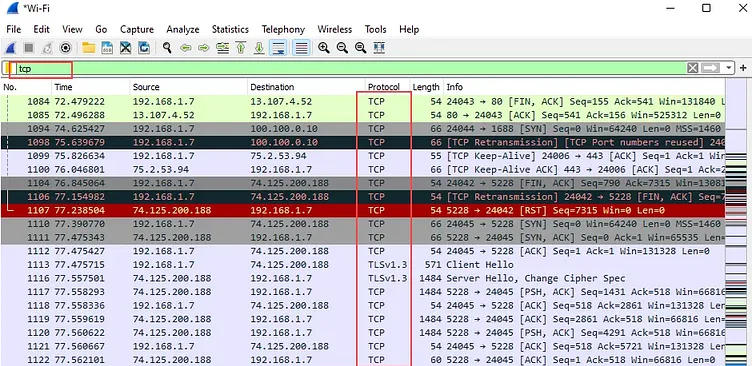Viewport: 752px width, 366px height.
Task: Sort by the Length column header
Action: (426, 87)
